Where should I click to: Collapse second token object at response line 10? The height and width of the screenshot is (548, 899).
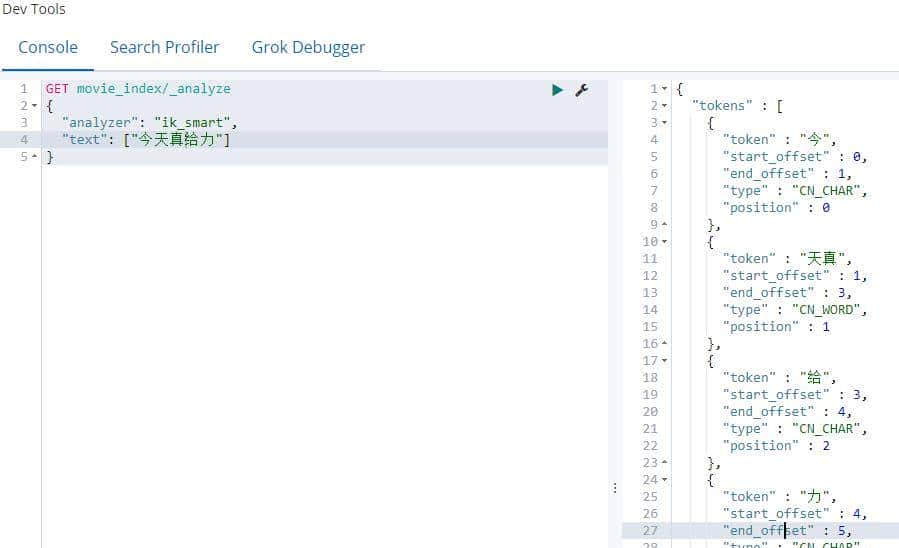(x=665, y=241)
